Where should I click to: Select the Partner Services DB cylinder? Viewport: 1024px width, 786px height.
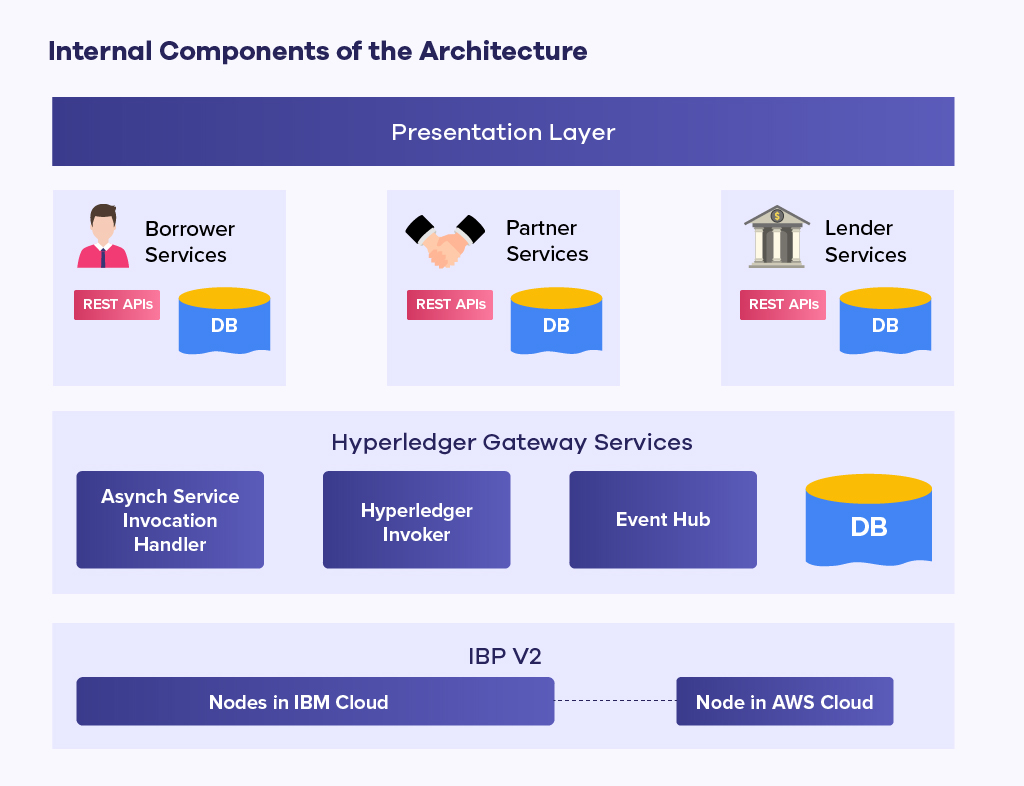click(x=556, y=321)
